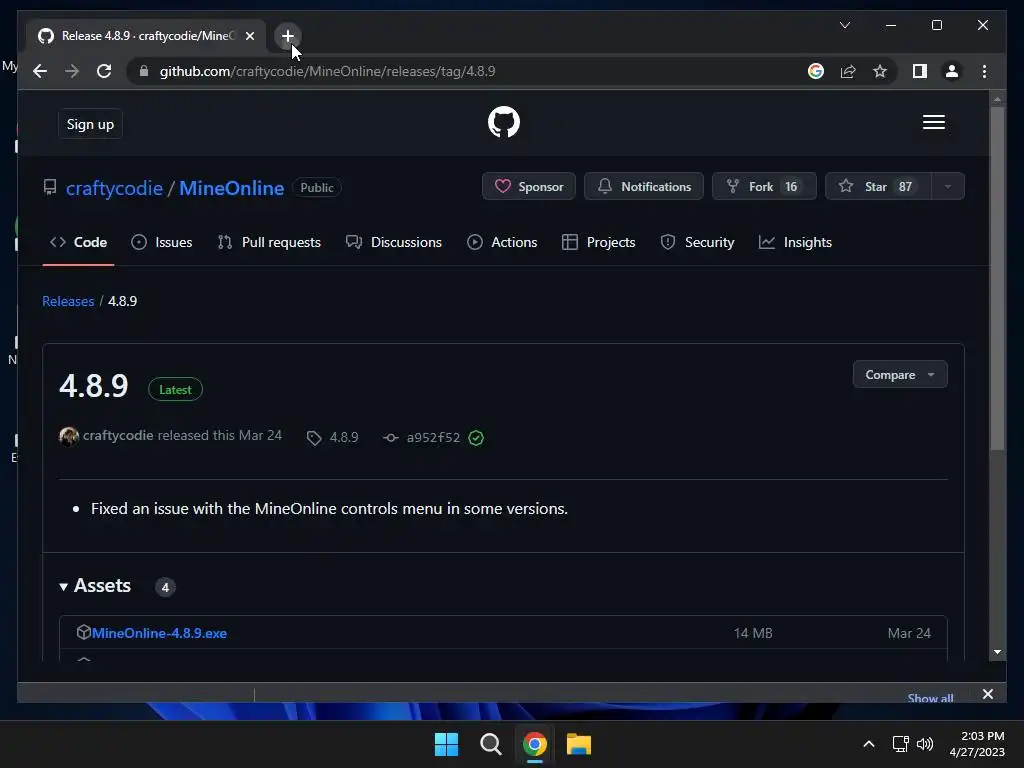Click the address bar URL
Screen dimensions: 1024x768
tap(327, 71)
